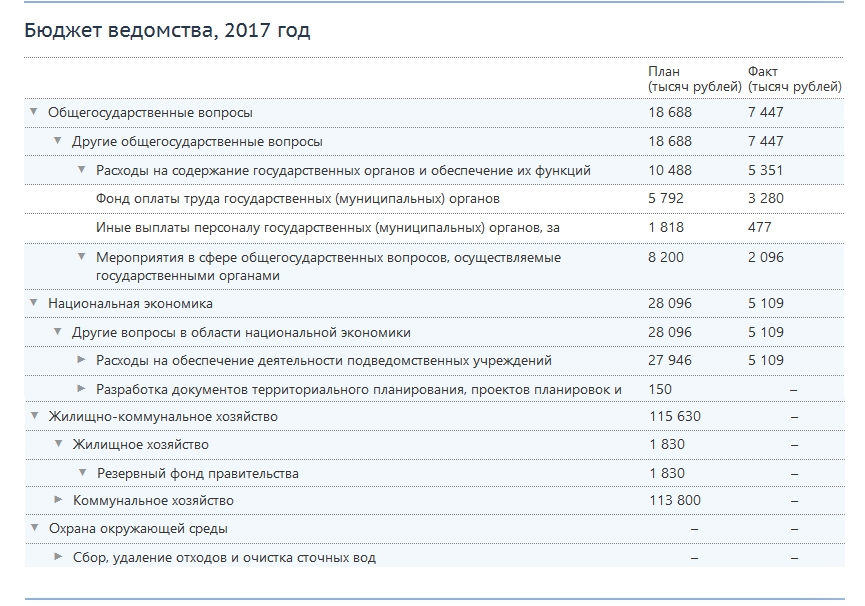The image size is (865, 606).
Task: Click the Факт (тысяч рублей) column header
Action: click(795, 79)
